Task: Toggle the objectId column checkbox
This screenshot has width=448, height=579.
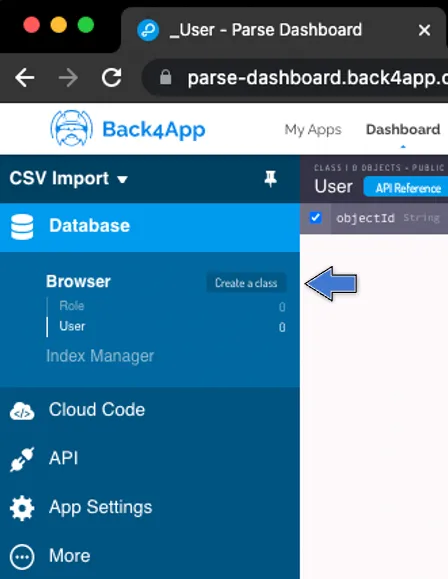Action: [x=315, y=217]
